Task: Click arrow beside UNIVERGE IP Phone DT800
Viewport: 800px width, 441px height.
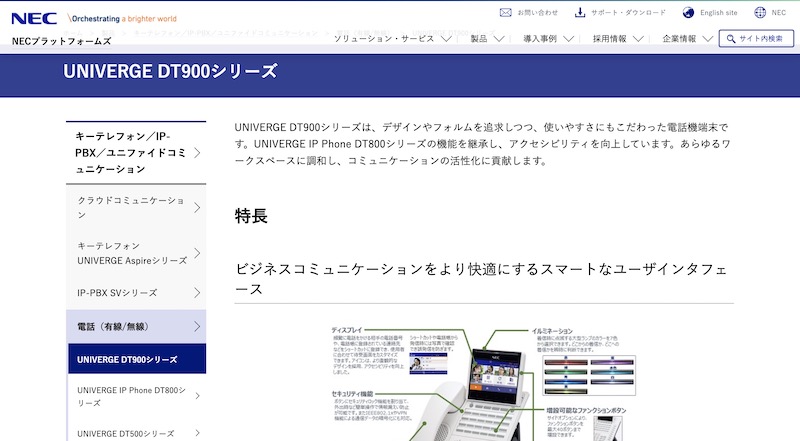Action: click(197, 396)
